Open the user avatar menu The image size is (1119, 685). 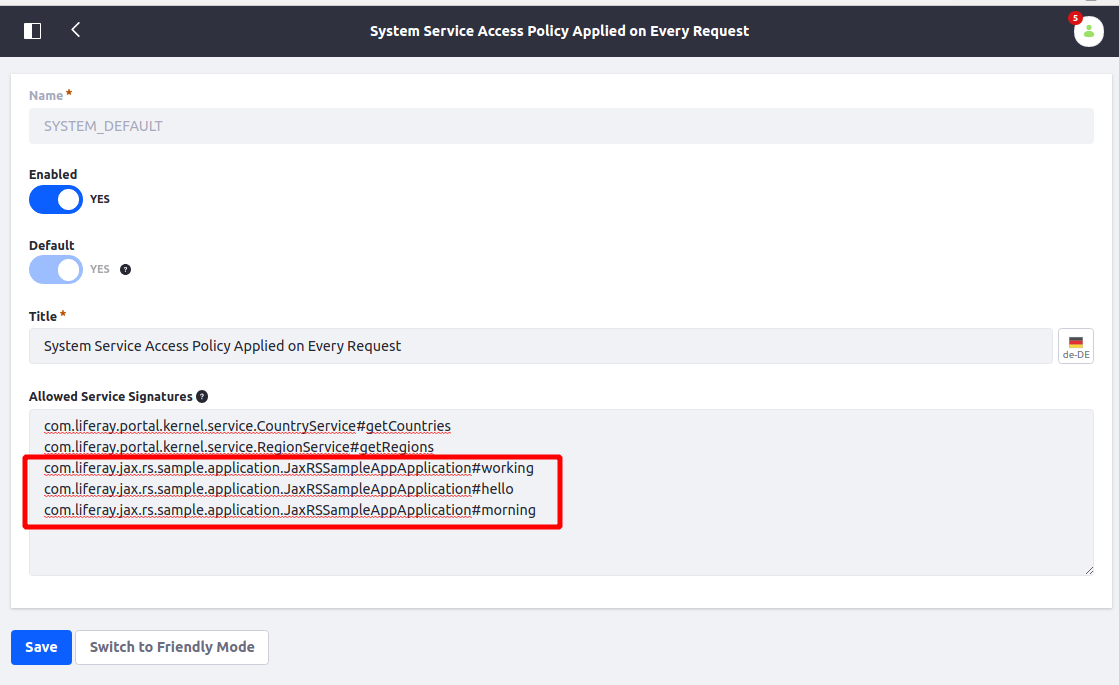point(1088,31)
